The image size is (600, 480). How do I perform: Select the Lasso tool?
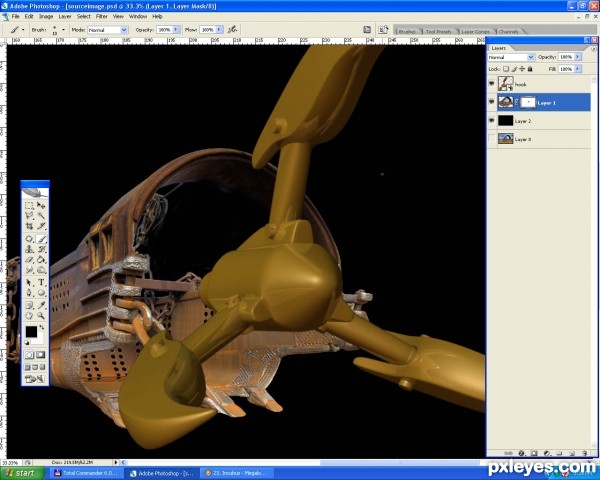click(29, 216)
